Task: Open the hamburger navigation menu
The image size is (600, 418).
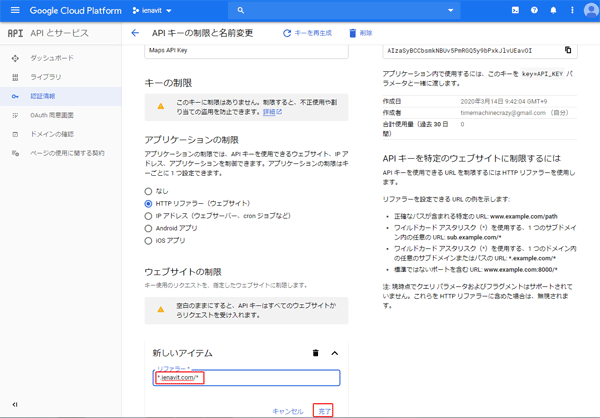Action: tap(15, 10)
